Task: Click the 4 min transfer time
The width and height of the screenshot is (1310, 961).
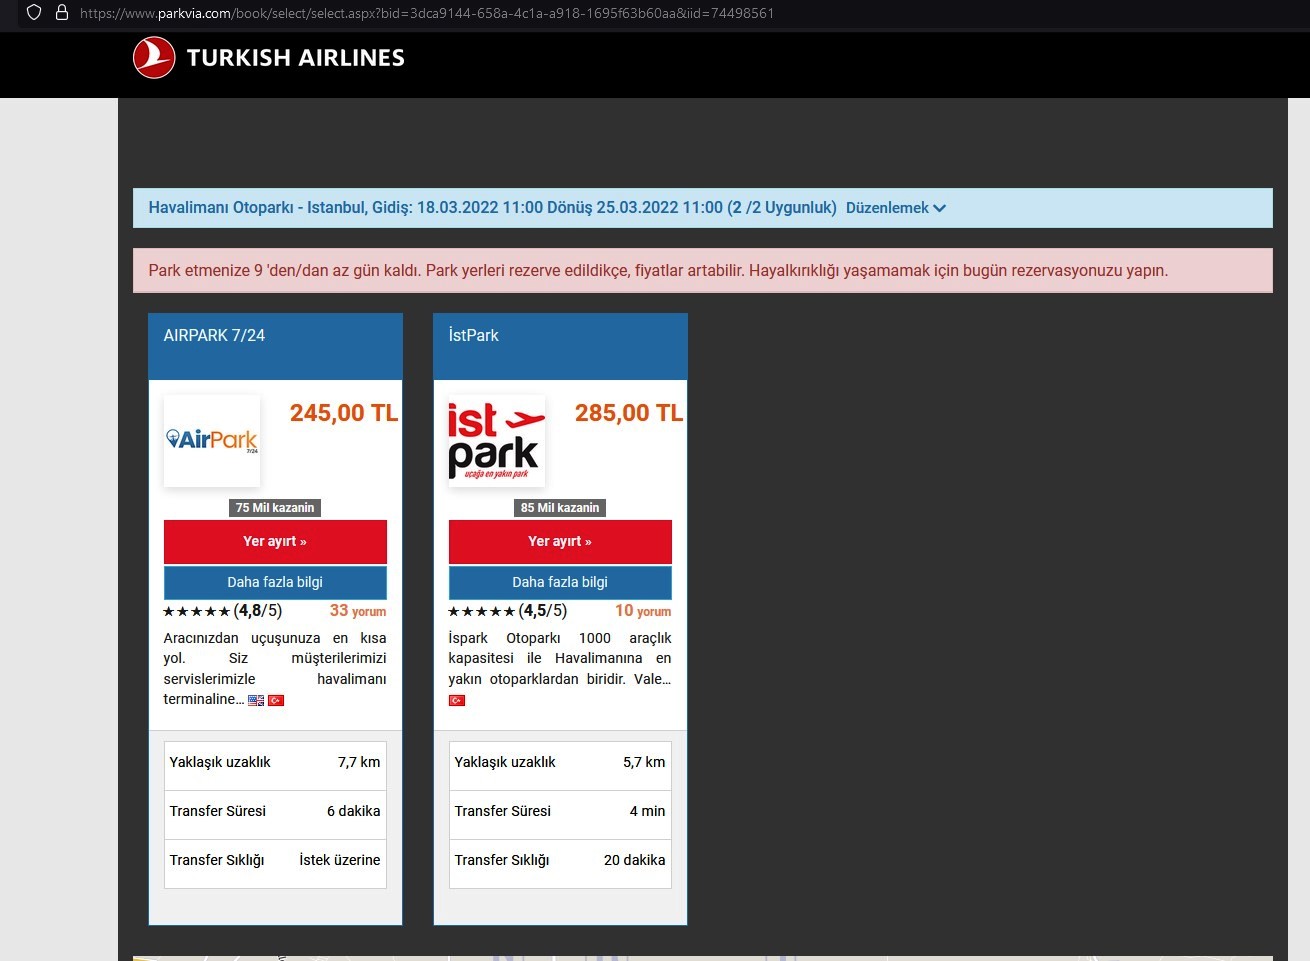Action: [647, 811]
